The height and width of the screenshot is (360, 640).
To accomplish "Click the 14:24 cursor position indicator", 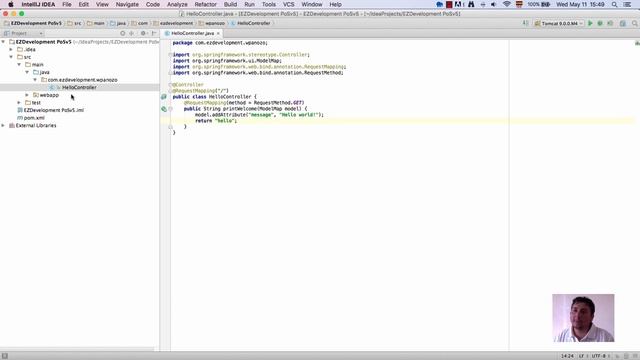I will [567, 356].
